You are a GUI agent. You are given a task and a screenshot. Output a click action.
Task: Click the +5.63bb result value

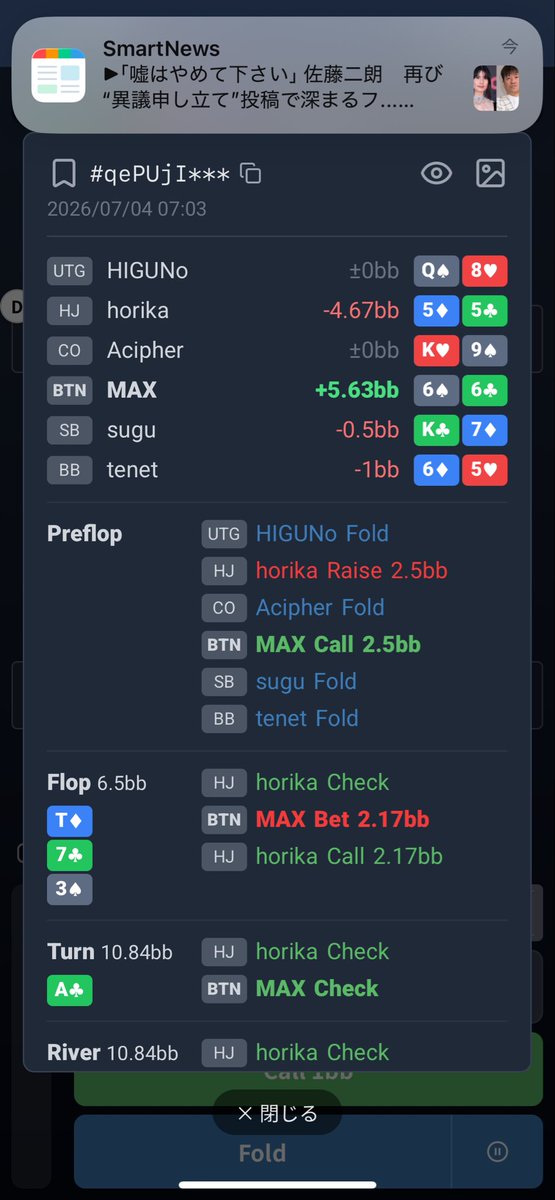click(x=356, y=390)
